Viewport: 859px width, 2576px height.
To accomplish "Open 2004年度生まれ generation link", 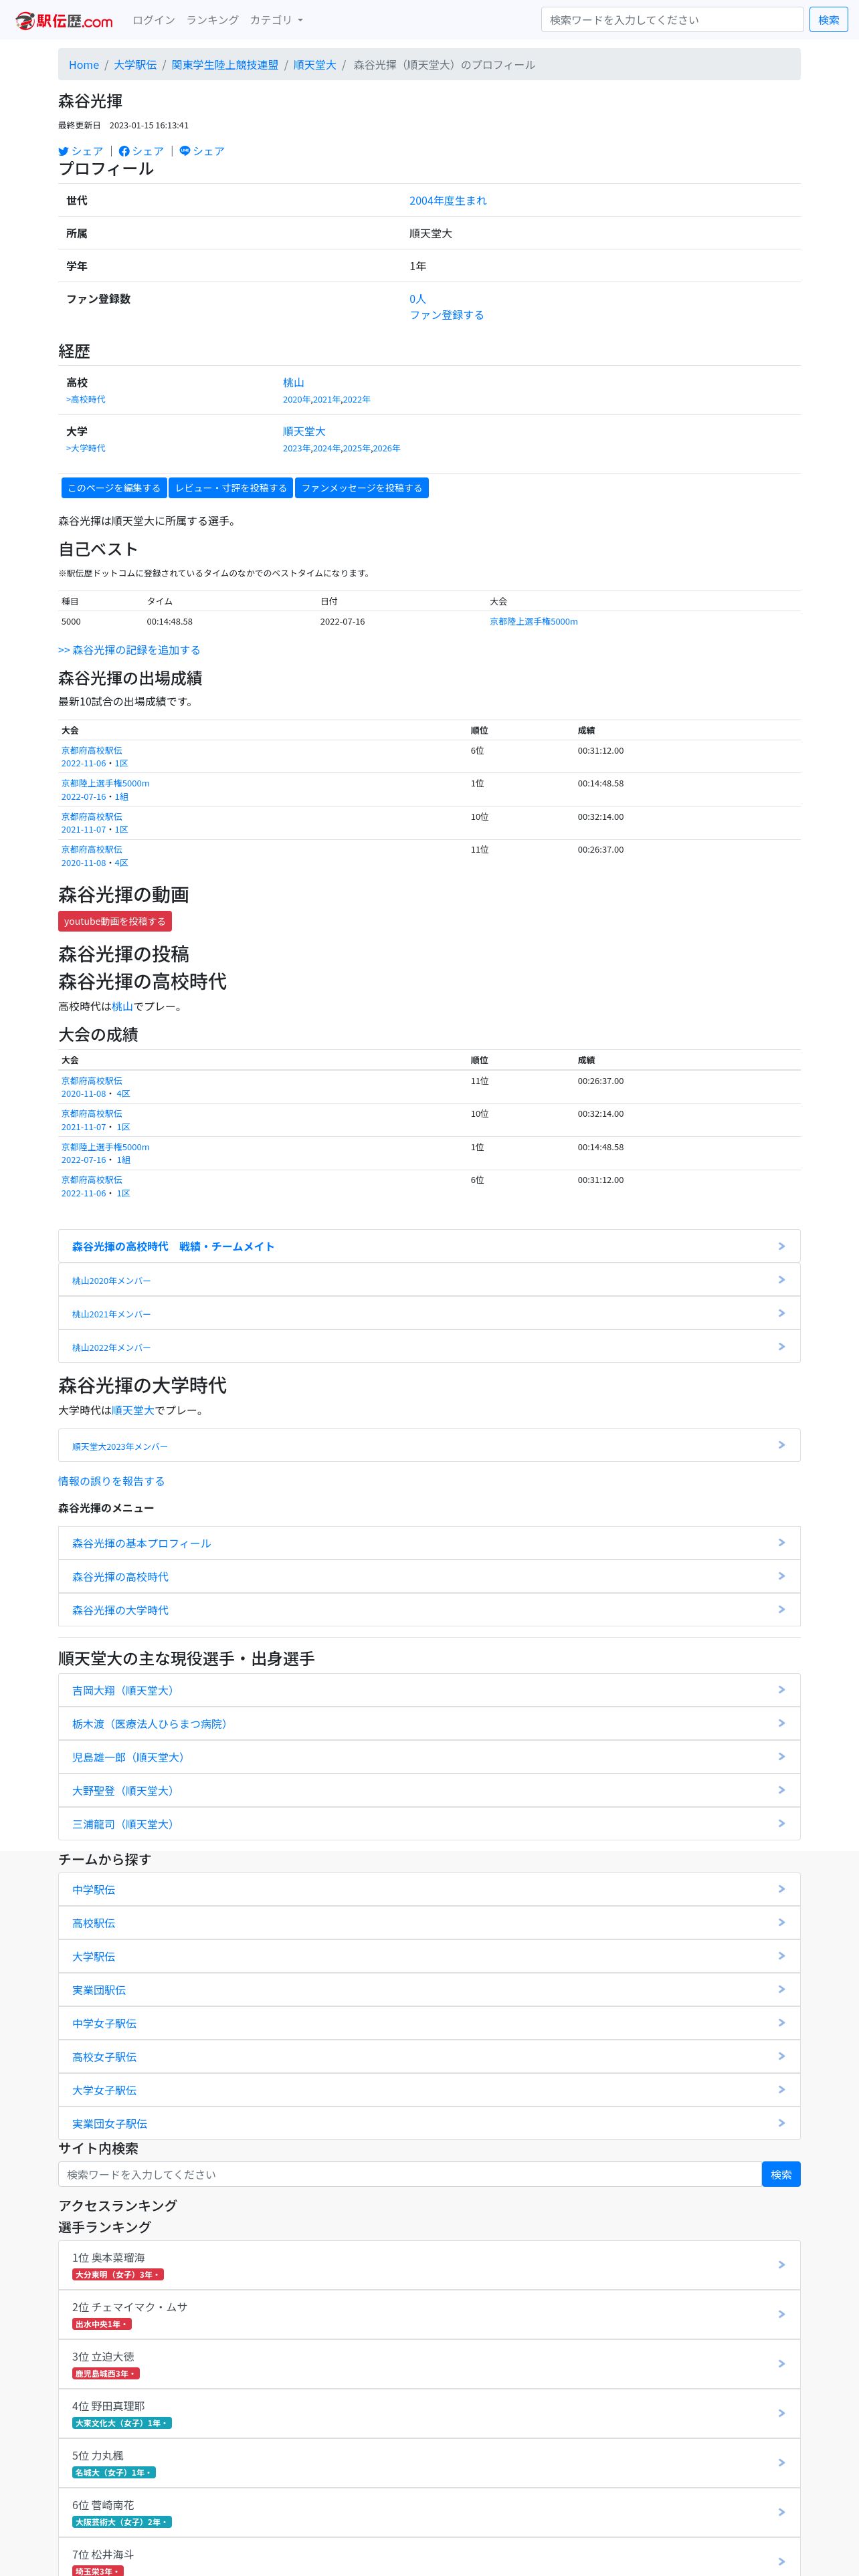I will tap(448, 201).
